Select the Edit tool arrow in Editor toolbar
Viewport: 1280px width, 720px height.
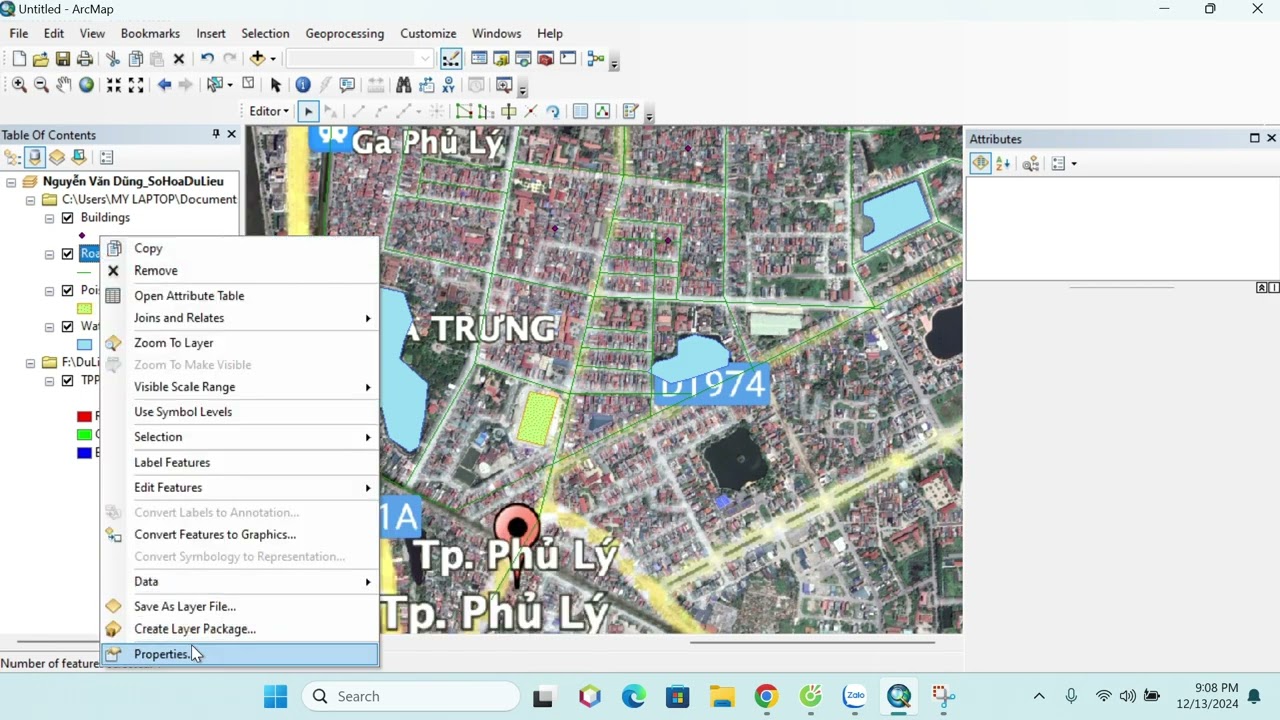point(308,111)
